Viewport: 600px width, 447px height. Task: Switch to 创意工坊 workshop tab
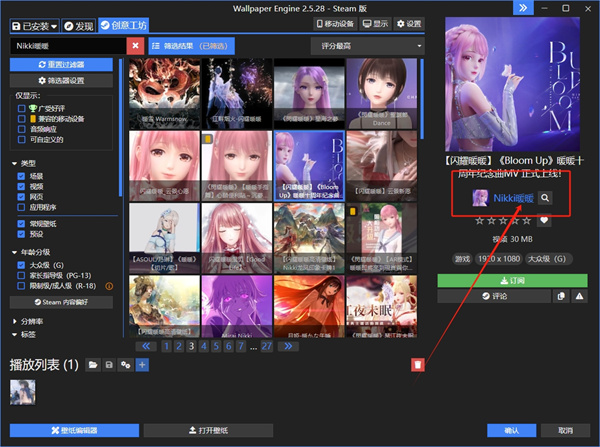[x=124, y=25]
